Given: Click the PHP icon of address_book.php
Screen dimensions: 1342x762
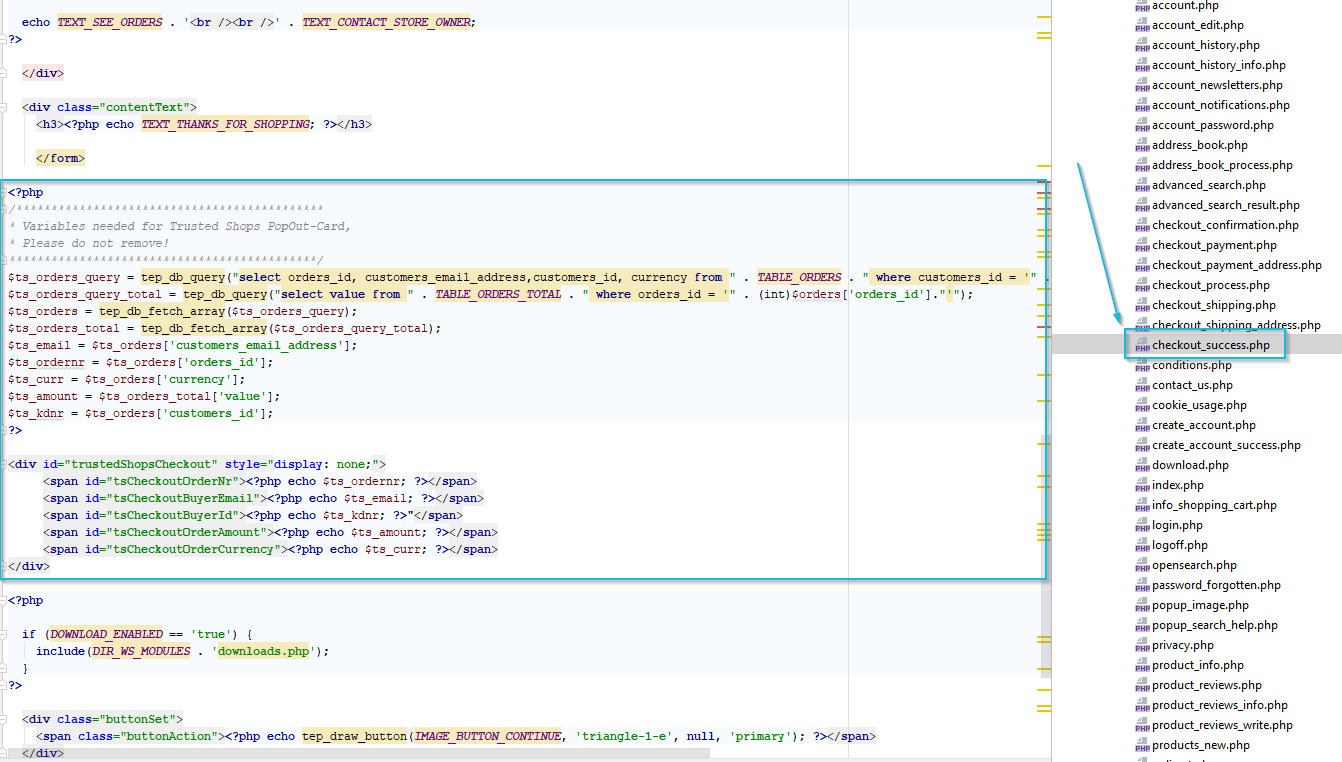Looking at the screenshot, I should (1142, 146).
